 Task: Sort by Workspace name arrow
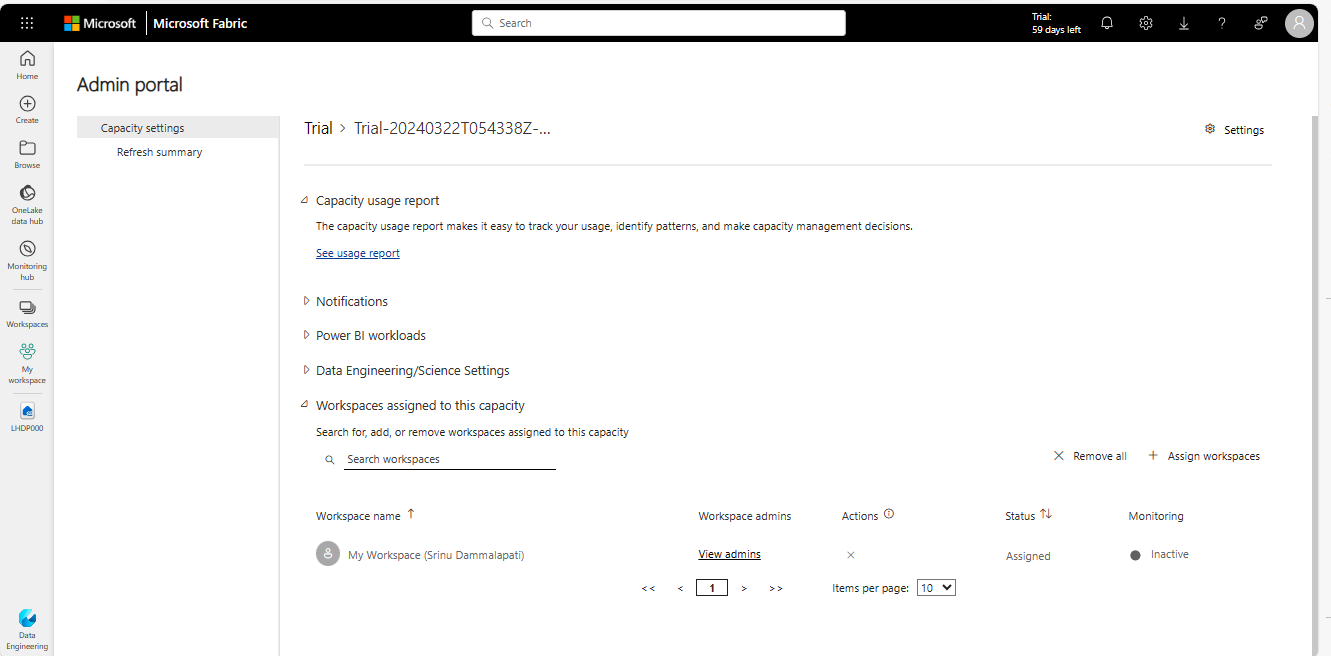(x=410, y=514)
